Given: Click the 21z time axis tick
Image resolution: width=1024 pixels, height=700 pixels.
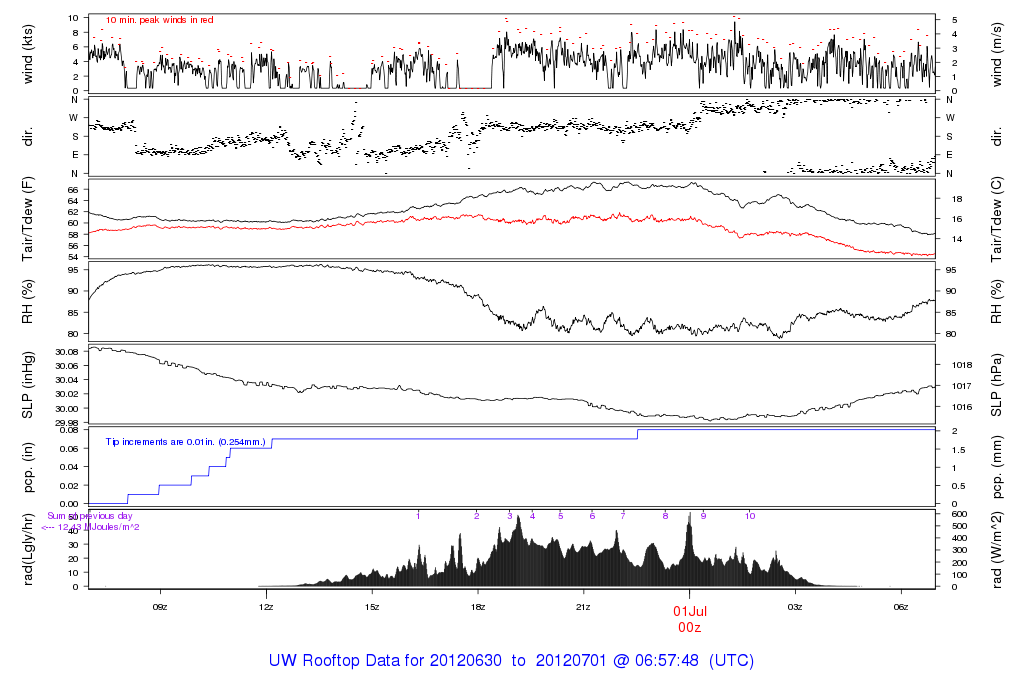Looking at the screenshot, I should 584,606.
